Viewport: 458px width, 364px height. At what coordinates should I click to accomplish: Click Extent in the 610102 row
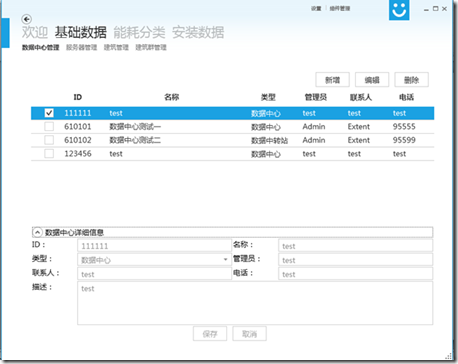(359, 140)
